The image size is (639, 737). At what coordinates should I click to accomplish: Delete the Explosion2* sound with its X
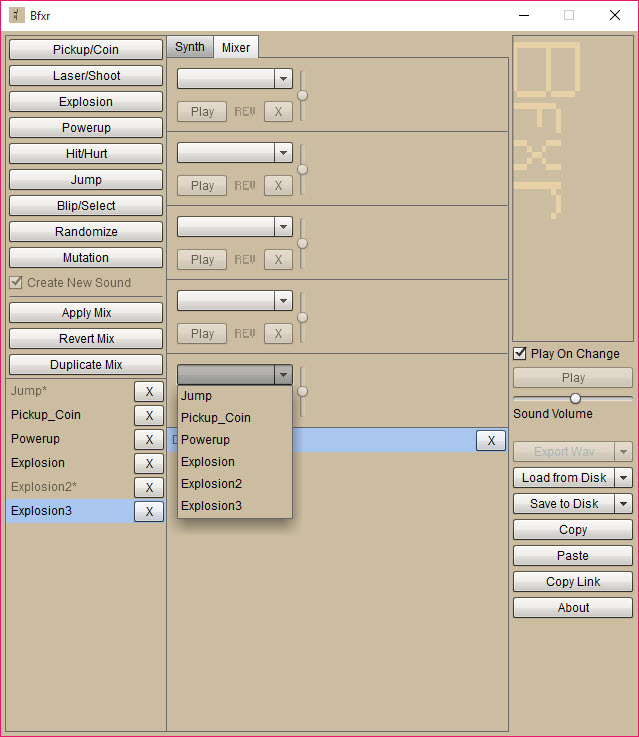pos(149,487)
